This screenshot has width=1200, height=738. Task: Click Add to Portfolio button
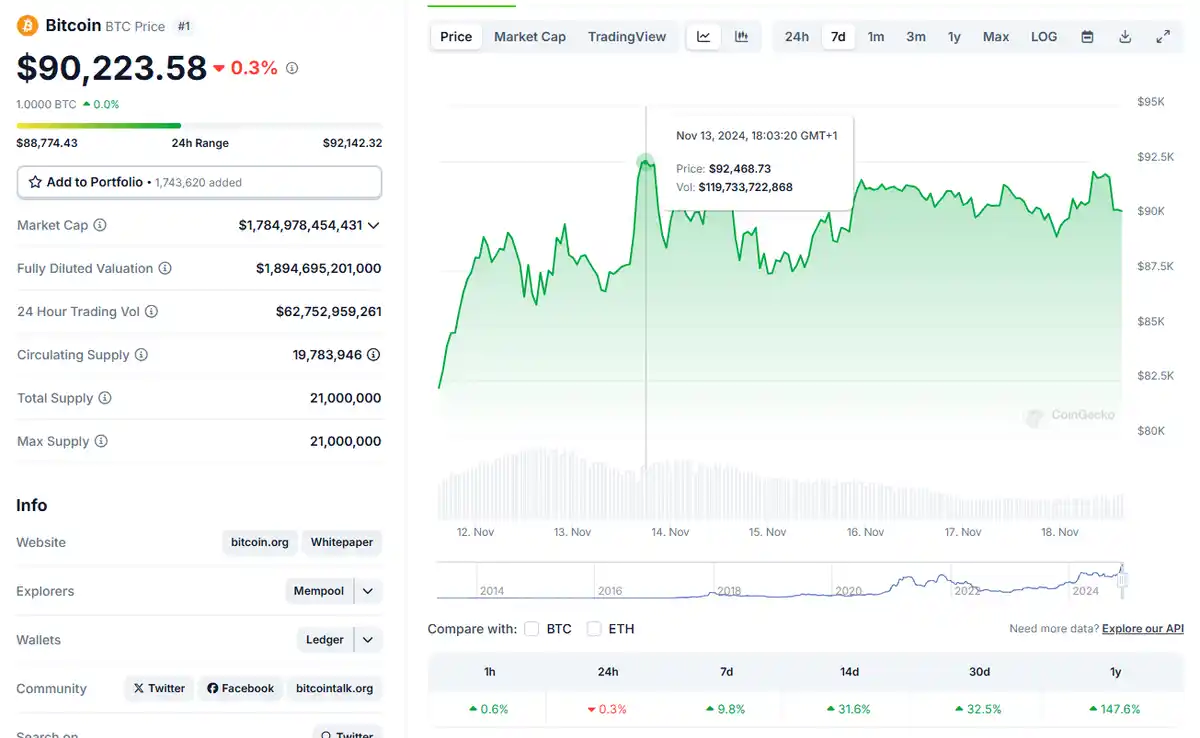coord(199,182)
